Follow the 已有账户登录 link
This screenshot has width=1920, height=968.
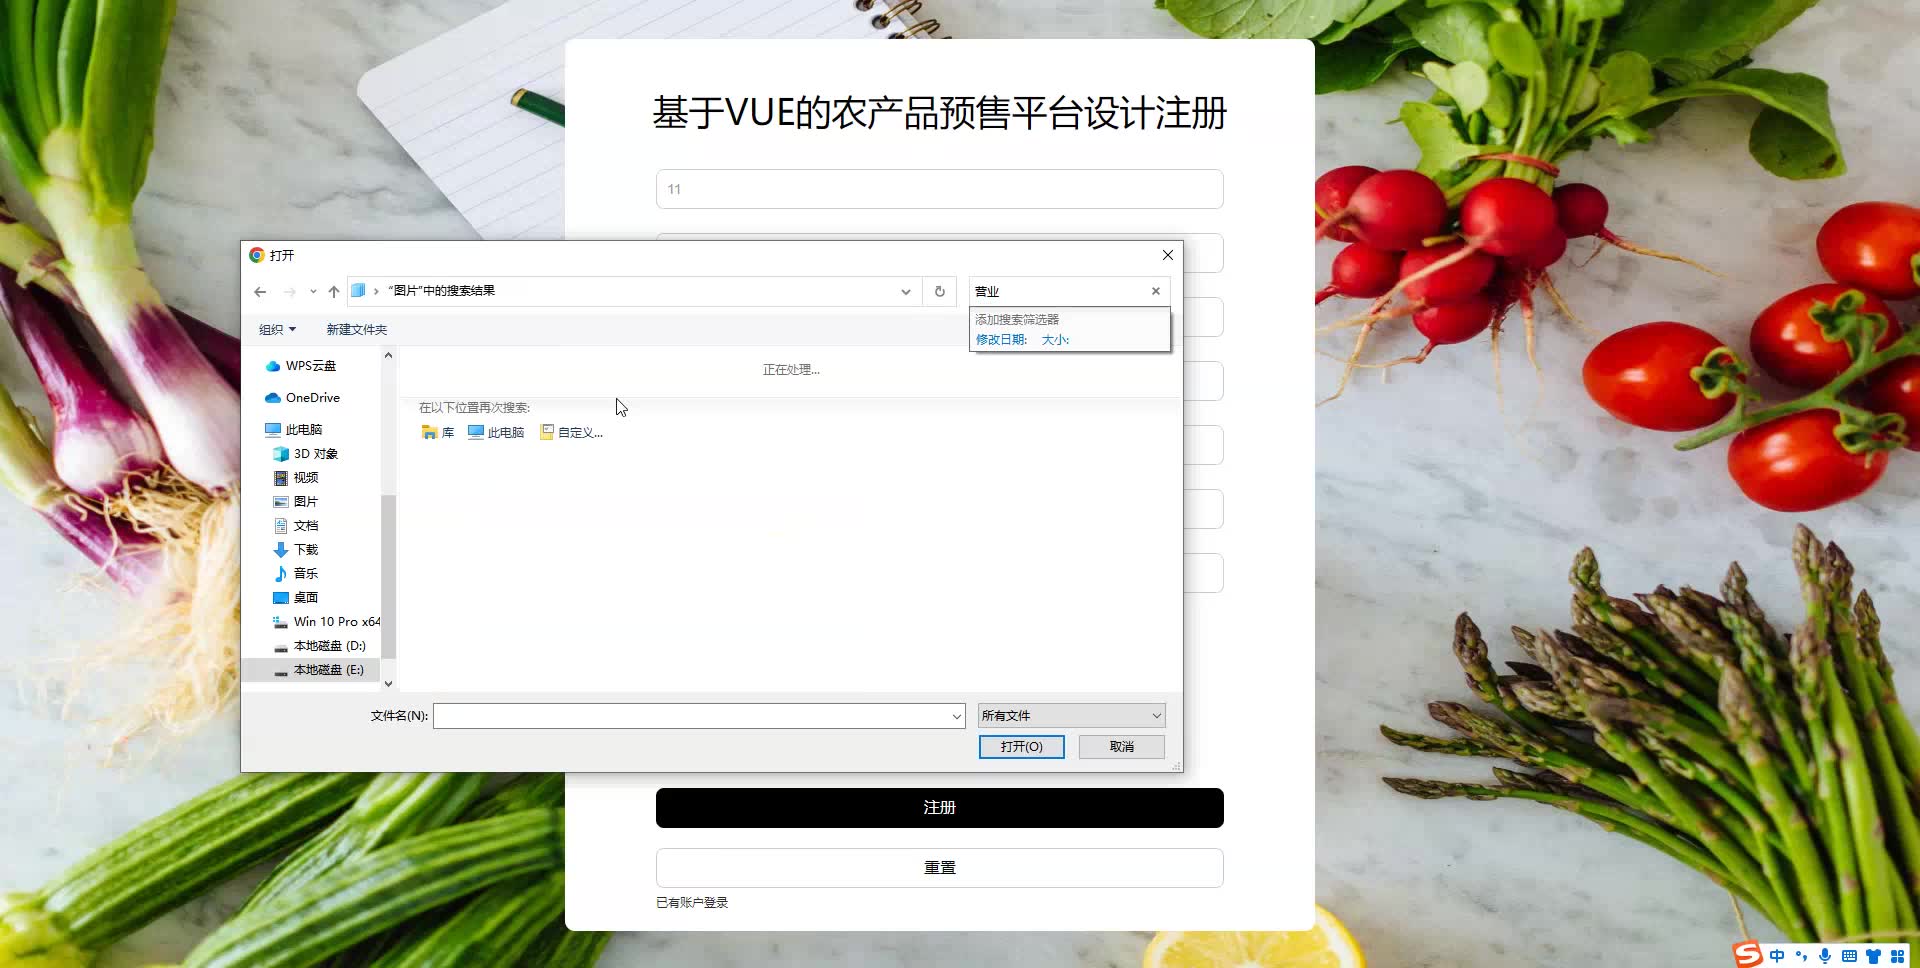click(692, 903)
